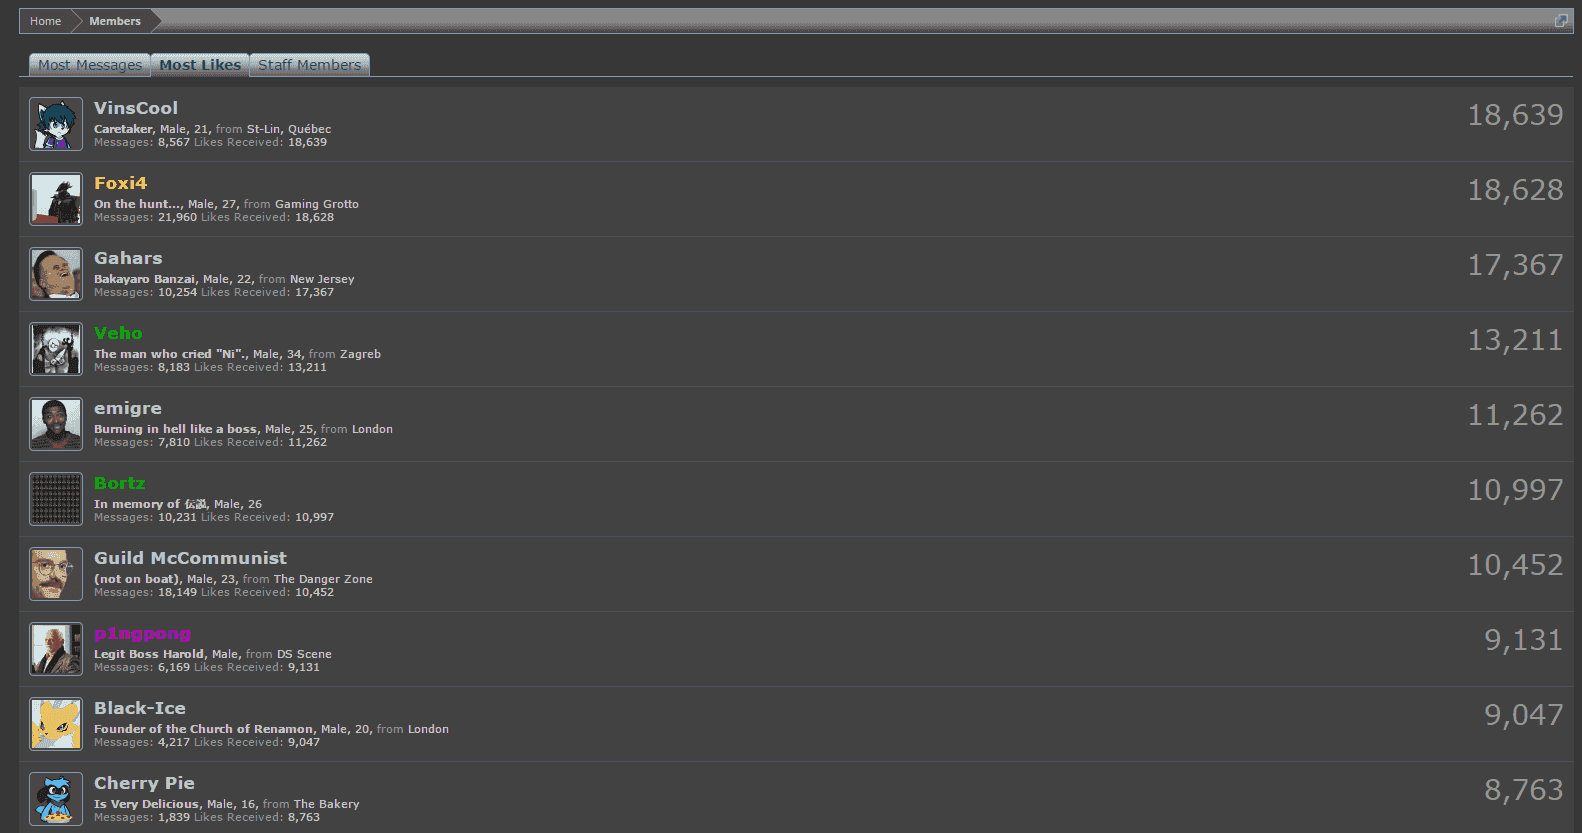This screenshot has width=1582, height=833.
Task: Open Guild McCommunist username link
Action: point(190,558)
